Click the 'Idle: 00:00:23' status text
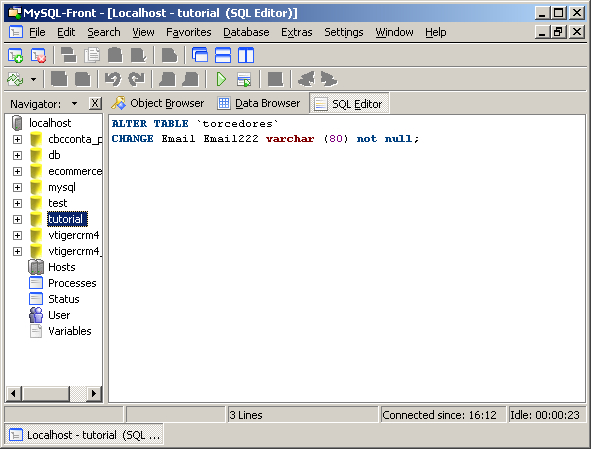The image size is (591, 449). [547, 415]
